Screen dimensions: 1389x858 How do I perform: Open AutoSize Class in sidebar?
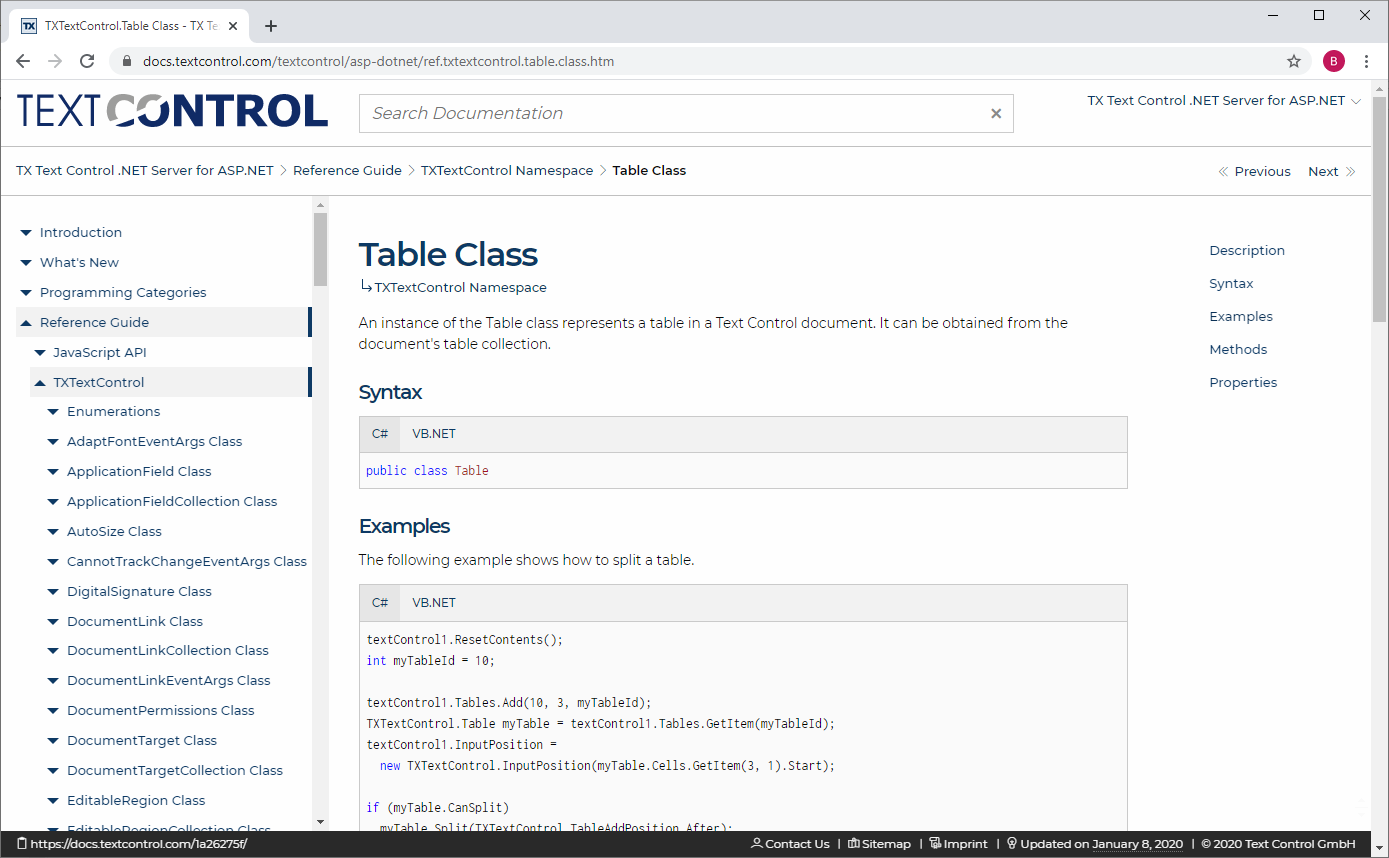tap(114, 532)
